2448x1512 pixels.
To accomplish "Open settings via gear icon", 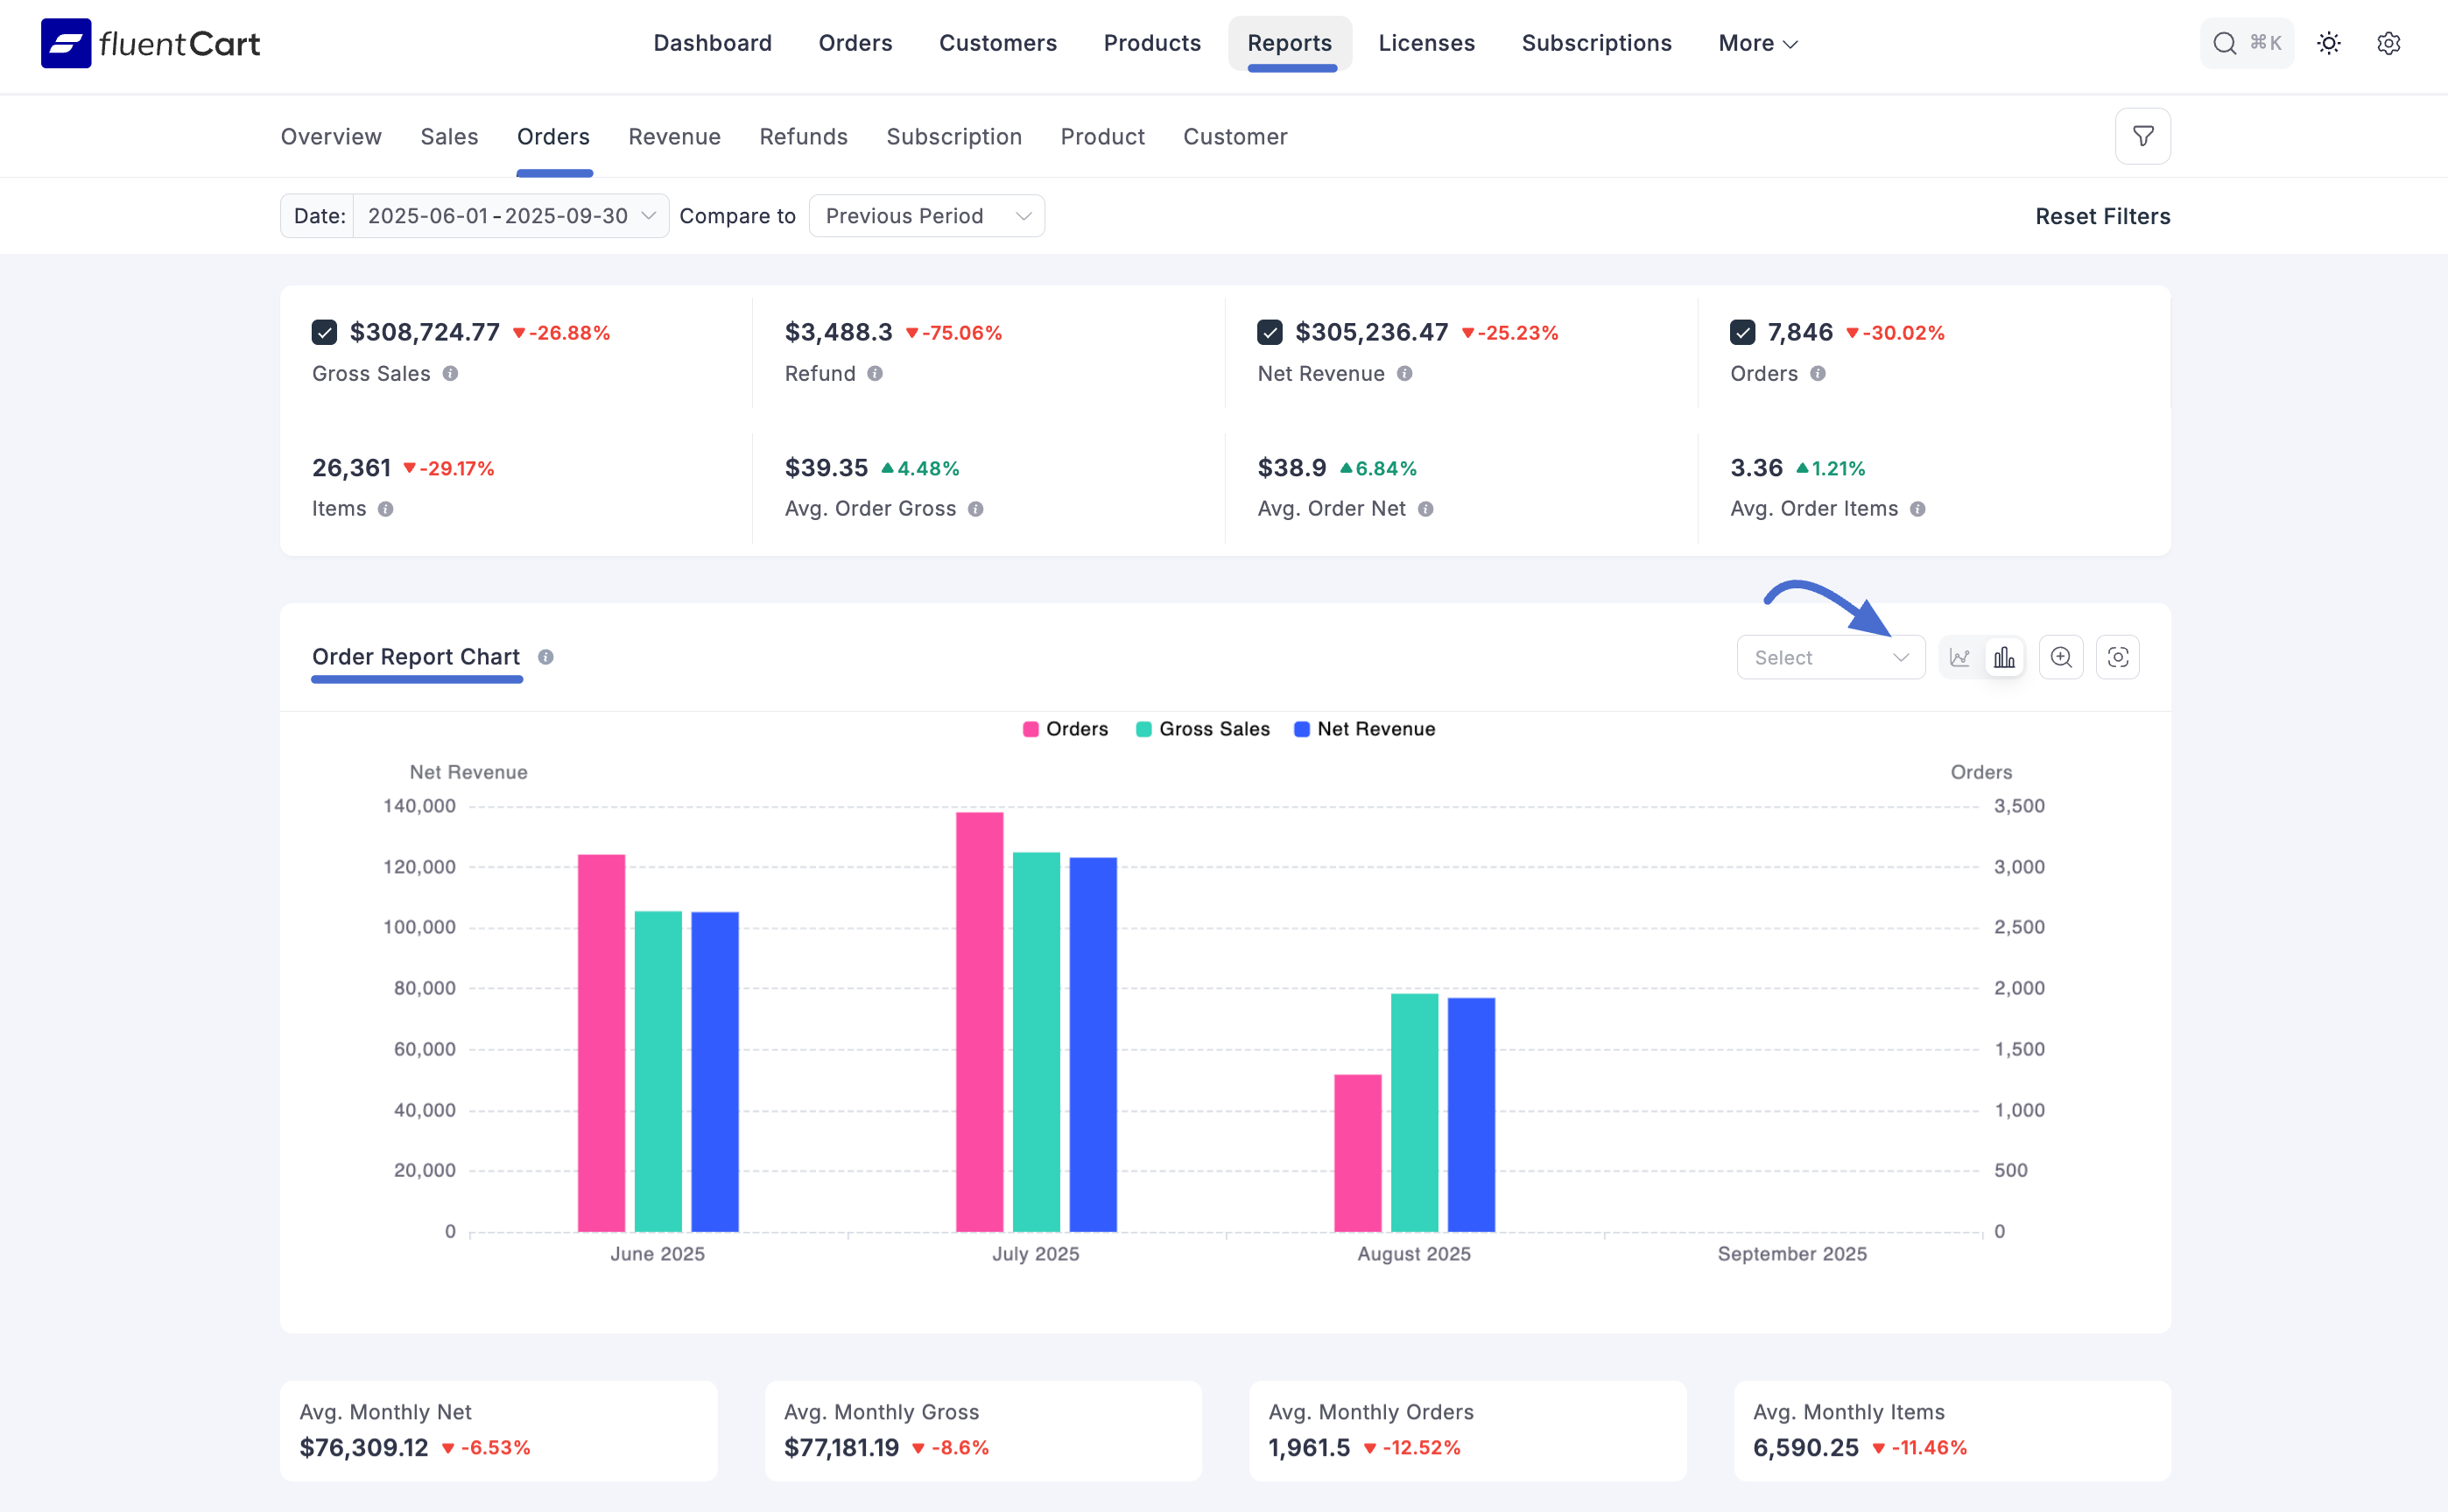I will tap(2388, 43).
